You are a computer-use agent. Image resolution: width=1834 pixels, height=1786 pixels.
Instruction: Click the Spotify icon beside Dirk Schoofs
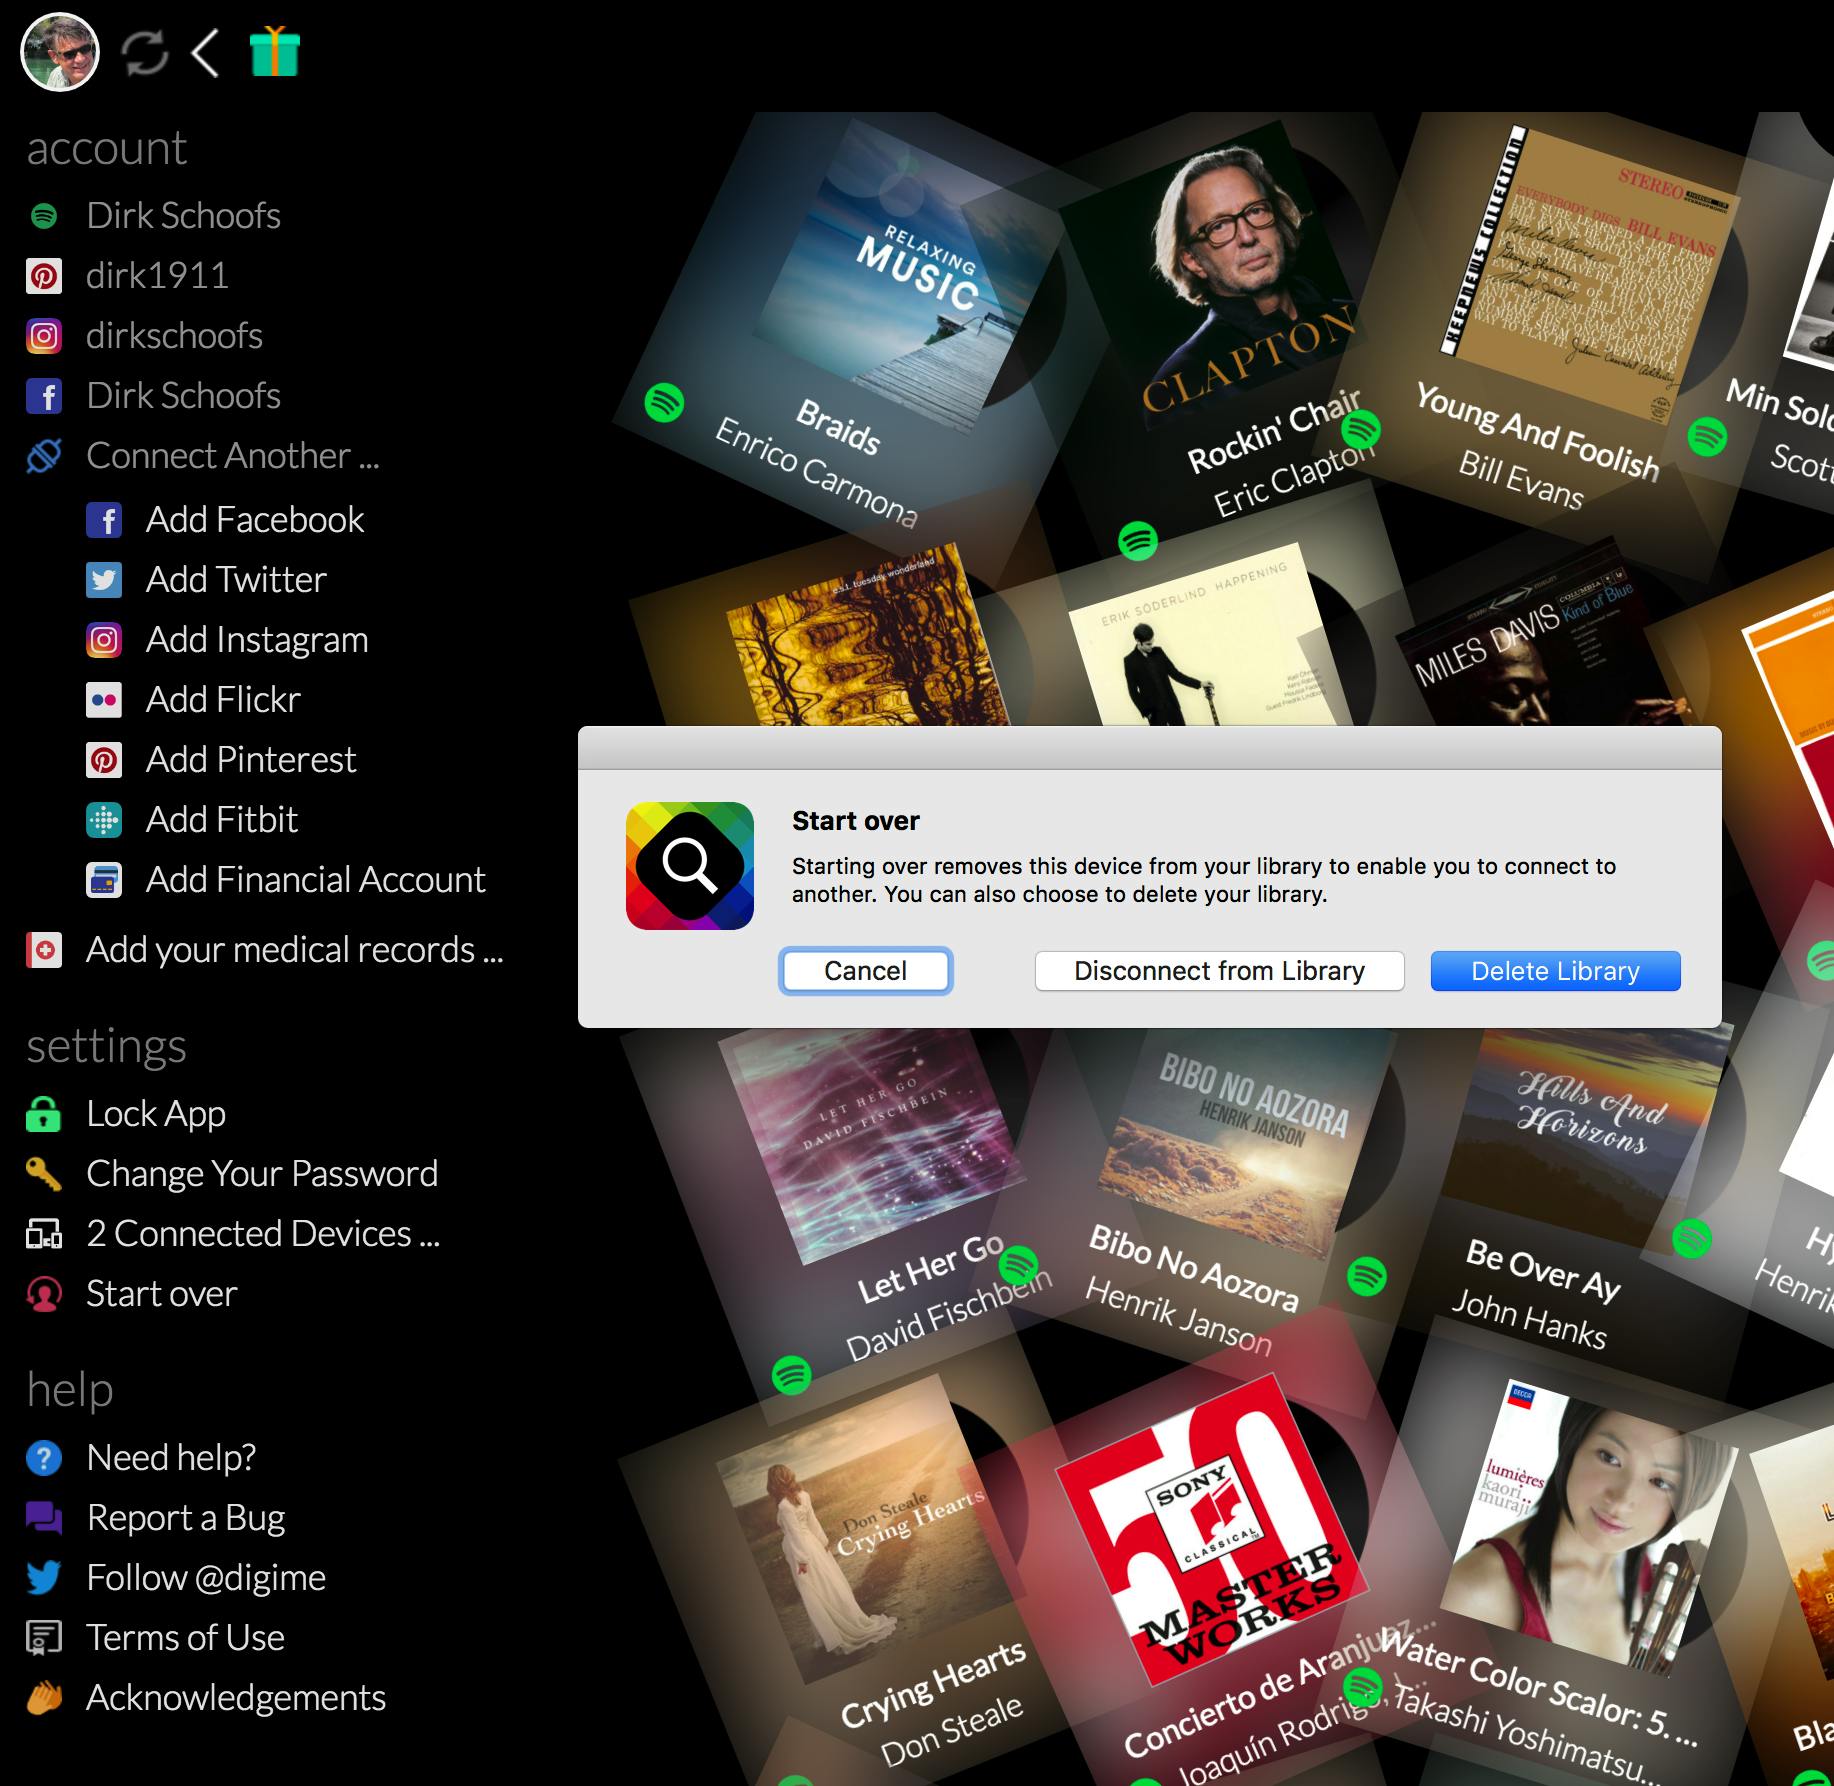point(44,216)
